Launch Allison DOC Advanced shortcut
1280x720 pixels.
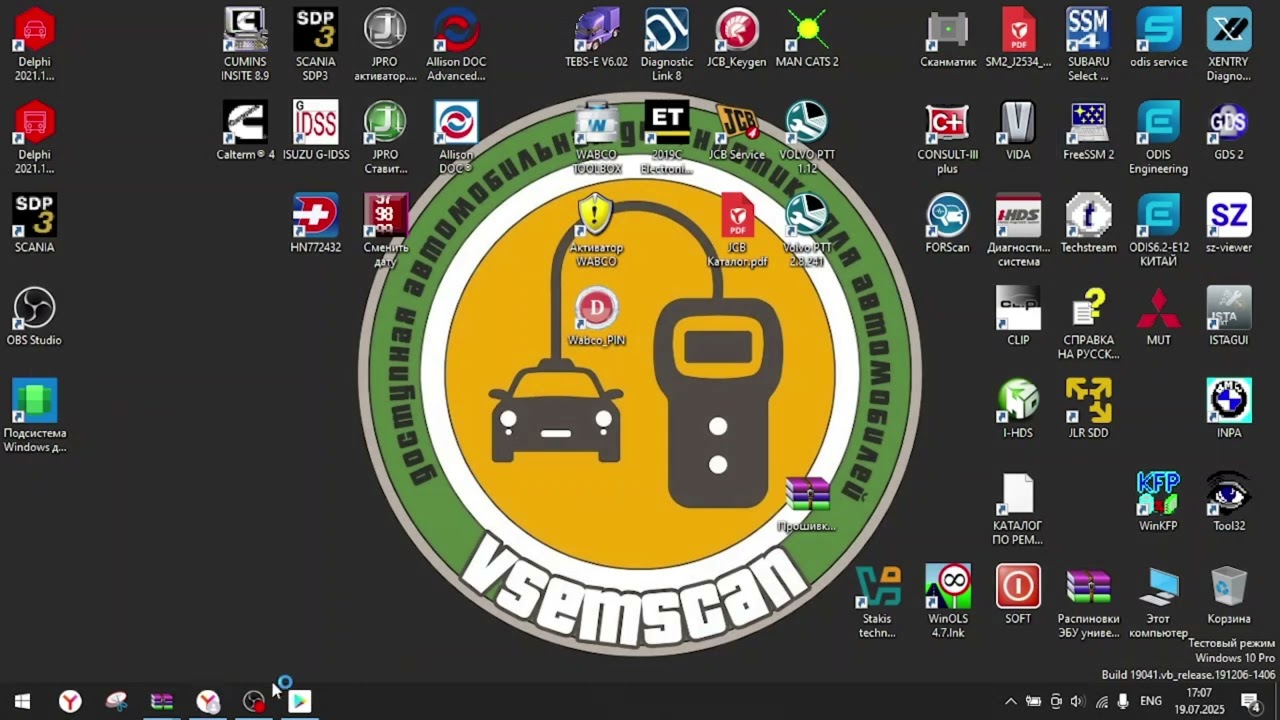pos(456,44)
